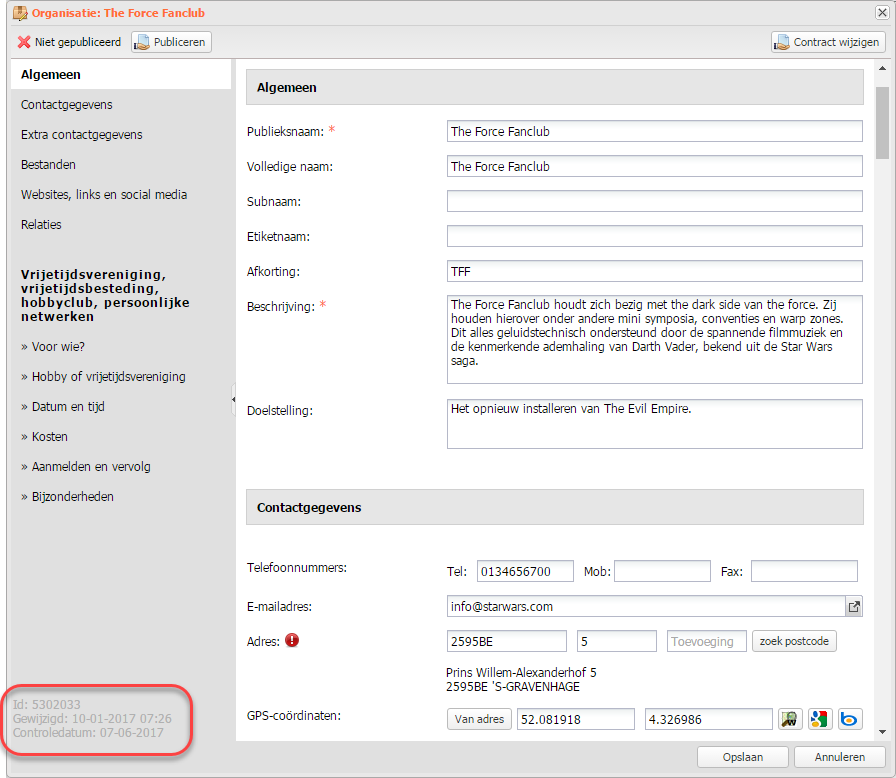This screenshot has width=896, height=778.
Task: Click inside the Beschrijving text area
Action: 654,339
